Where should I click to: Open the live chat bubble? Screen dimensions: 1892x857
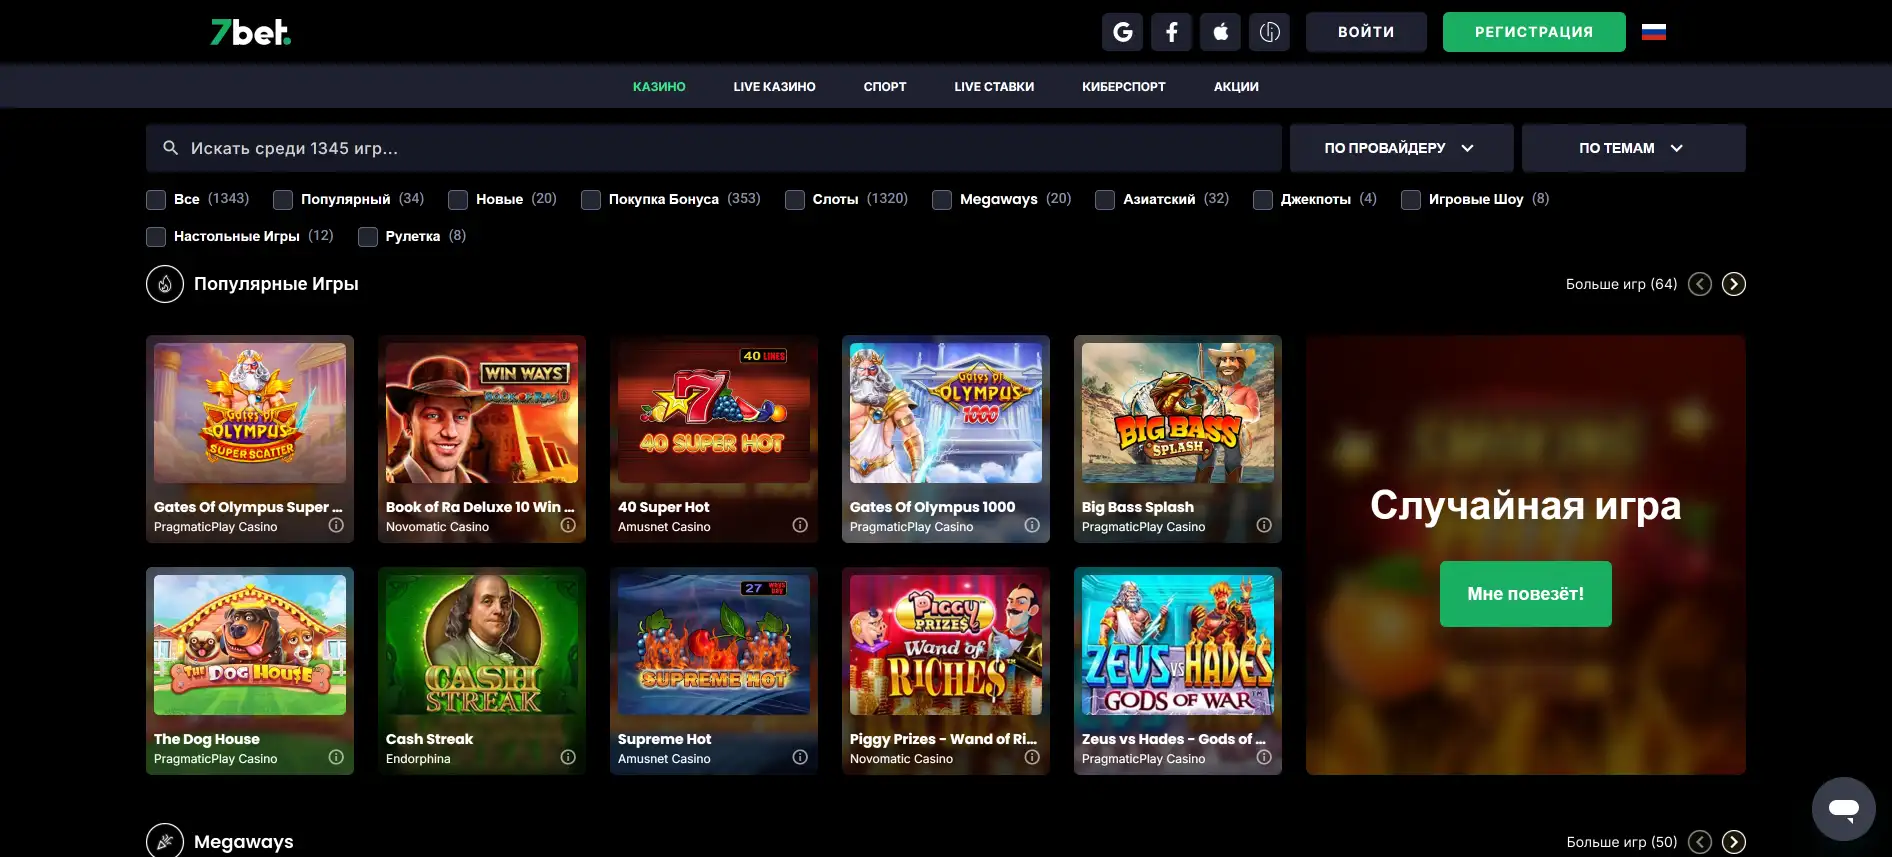[x=1843, y=808]
